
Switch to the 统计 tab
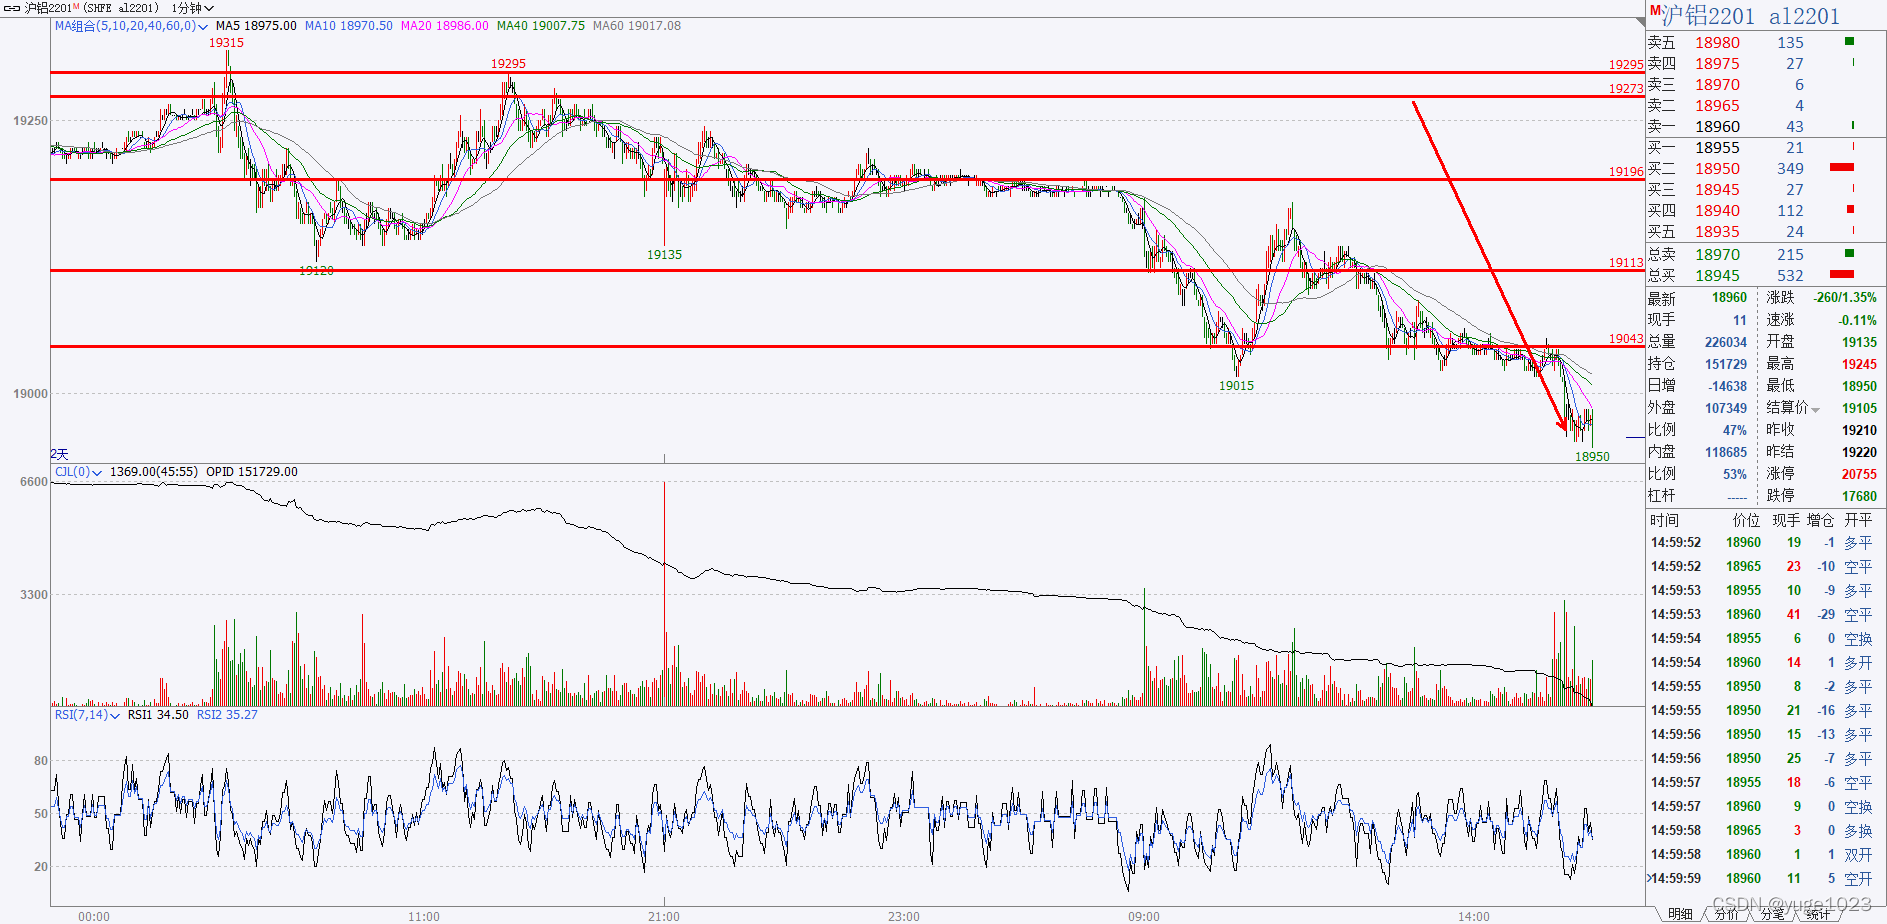[x=1818, y=914]
